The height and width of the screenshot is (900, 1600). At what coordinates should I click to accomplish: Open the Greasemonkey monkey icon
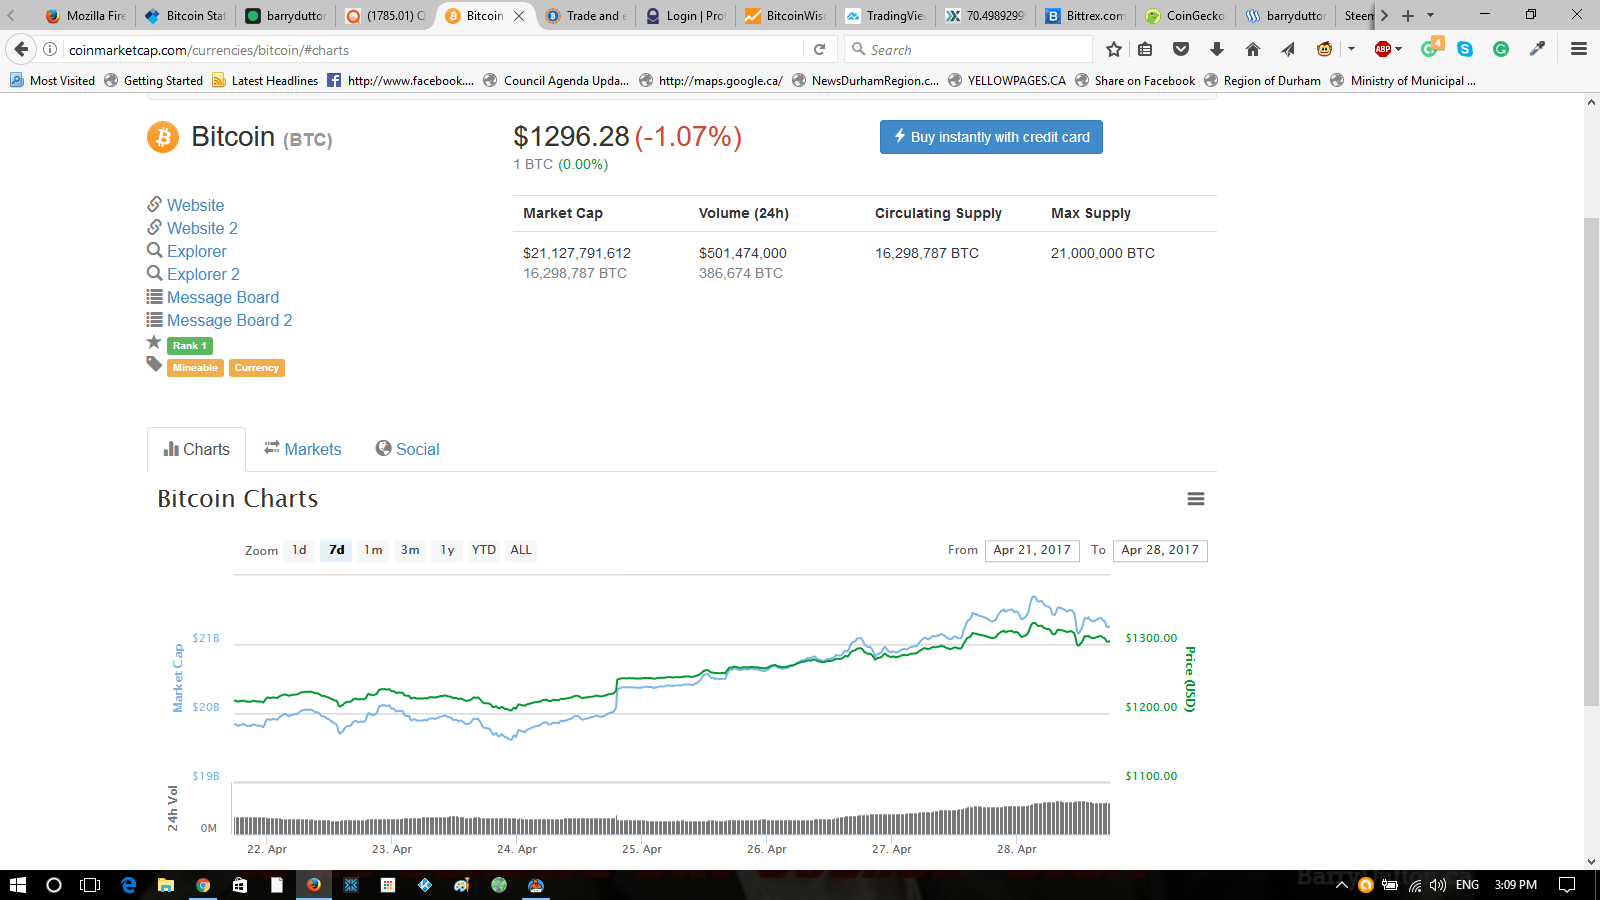point(1324,49)
